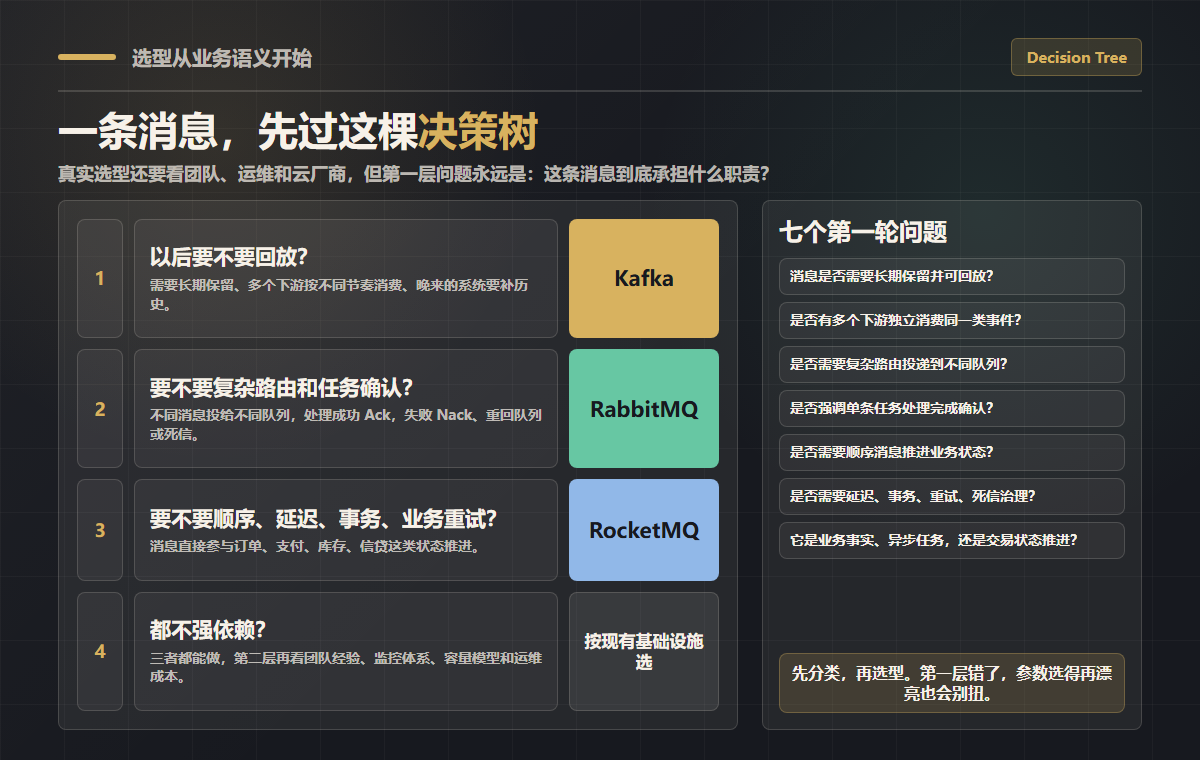This screenshot has height=760, width=1200.
Task: Click the 七个第一轮问题 panel title
Action: [863, 232]
